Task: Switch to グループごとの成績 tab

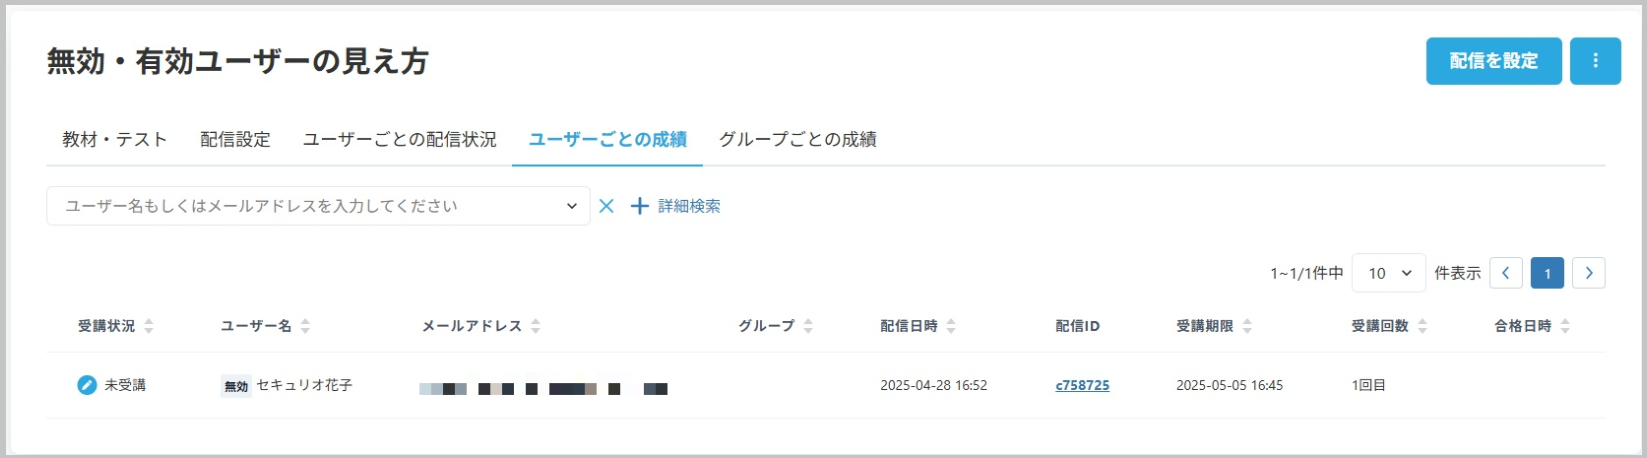Action: coord(798,139)
